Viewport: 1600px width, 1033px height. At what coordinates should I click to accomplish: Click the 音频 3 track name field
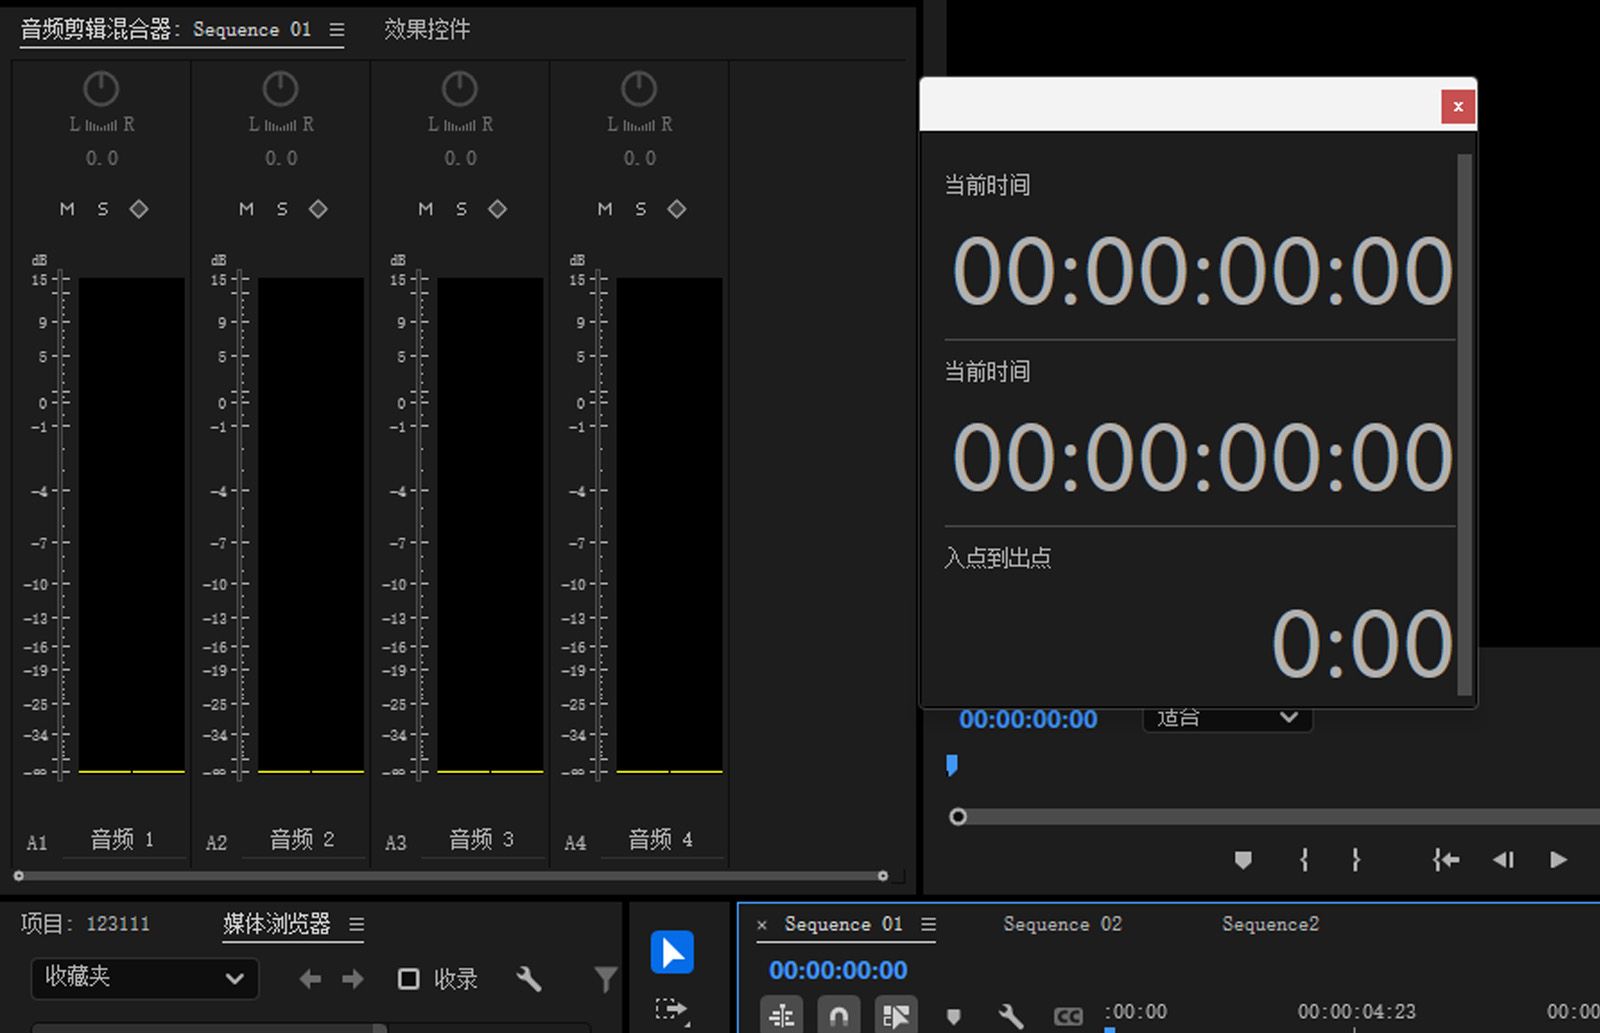coord(481,840)
